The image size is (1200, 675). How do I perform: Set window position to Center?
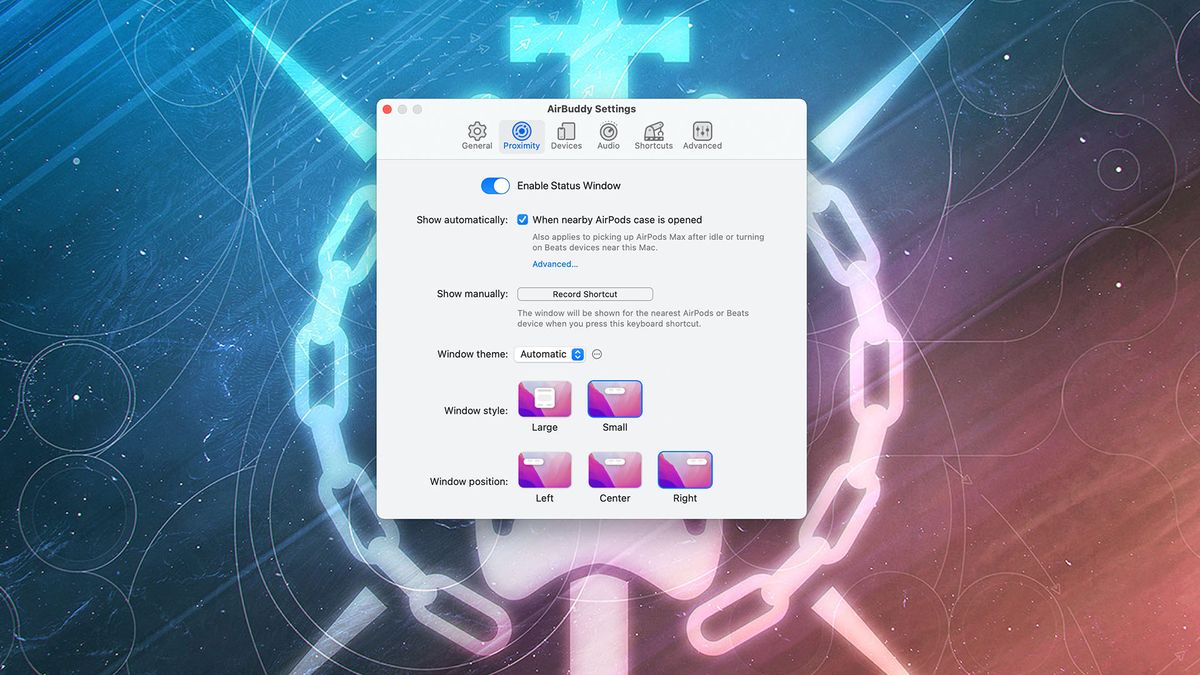[x=614, y=470]
